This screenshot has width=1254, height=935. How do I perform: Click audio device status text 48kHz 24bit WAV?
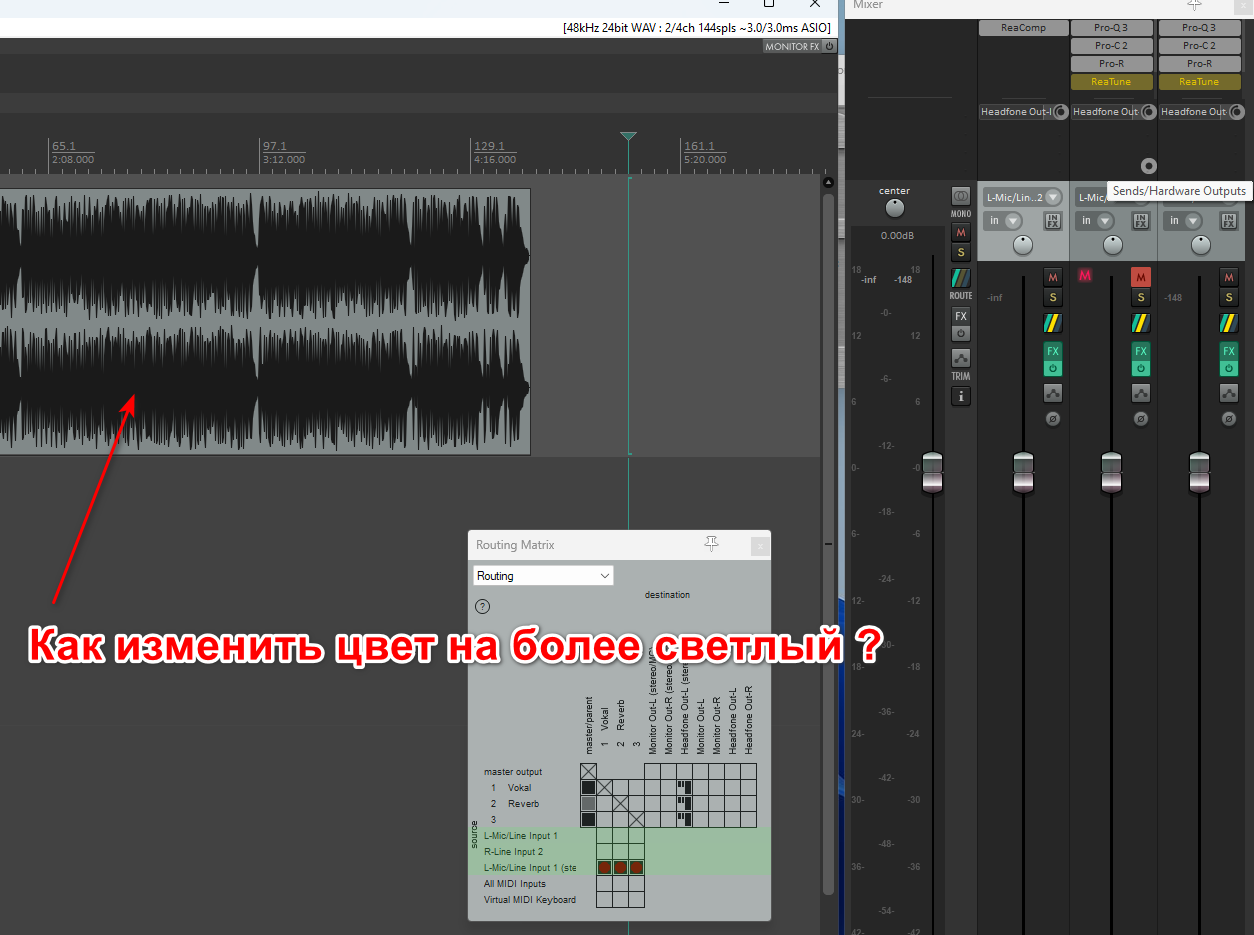point(697,28)
